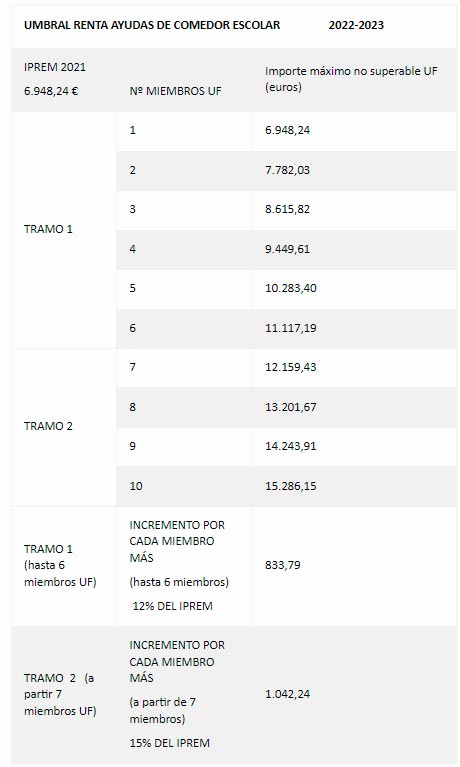The image size is (460, 767).
Task: Click the TRAMO 2 row label
Action: tap(48, 426)
